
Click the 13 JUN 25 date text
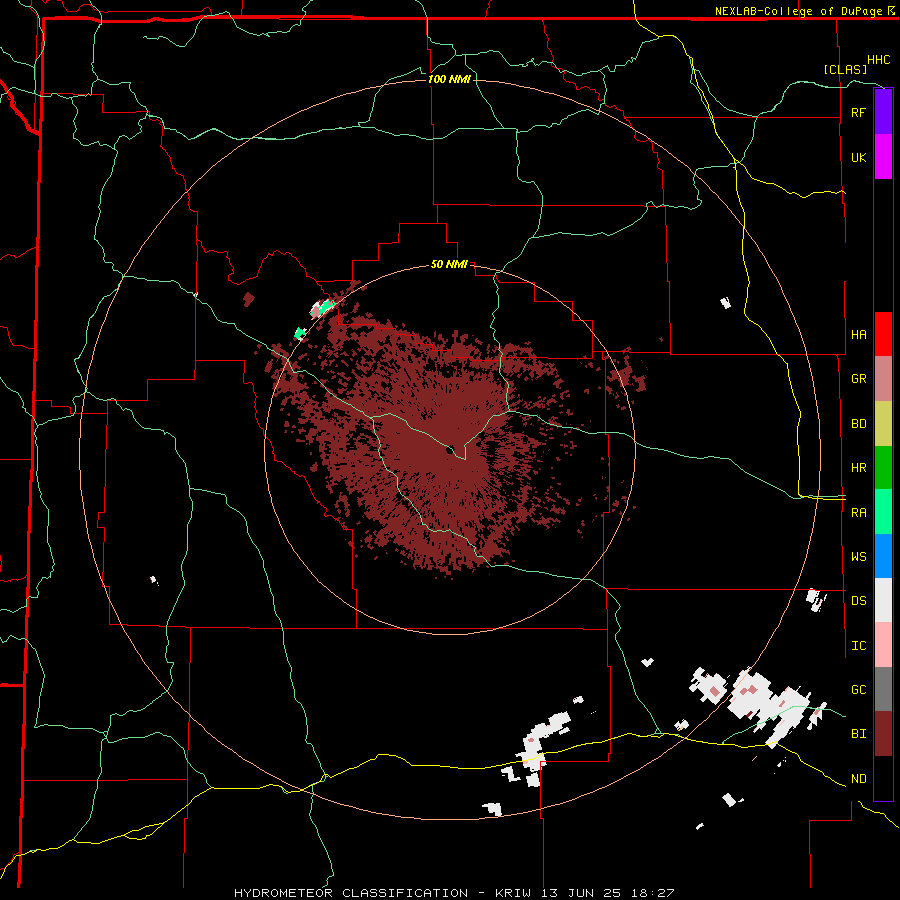click(x=583, y=893)
